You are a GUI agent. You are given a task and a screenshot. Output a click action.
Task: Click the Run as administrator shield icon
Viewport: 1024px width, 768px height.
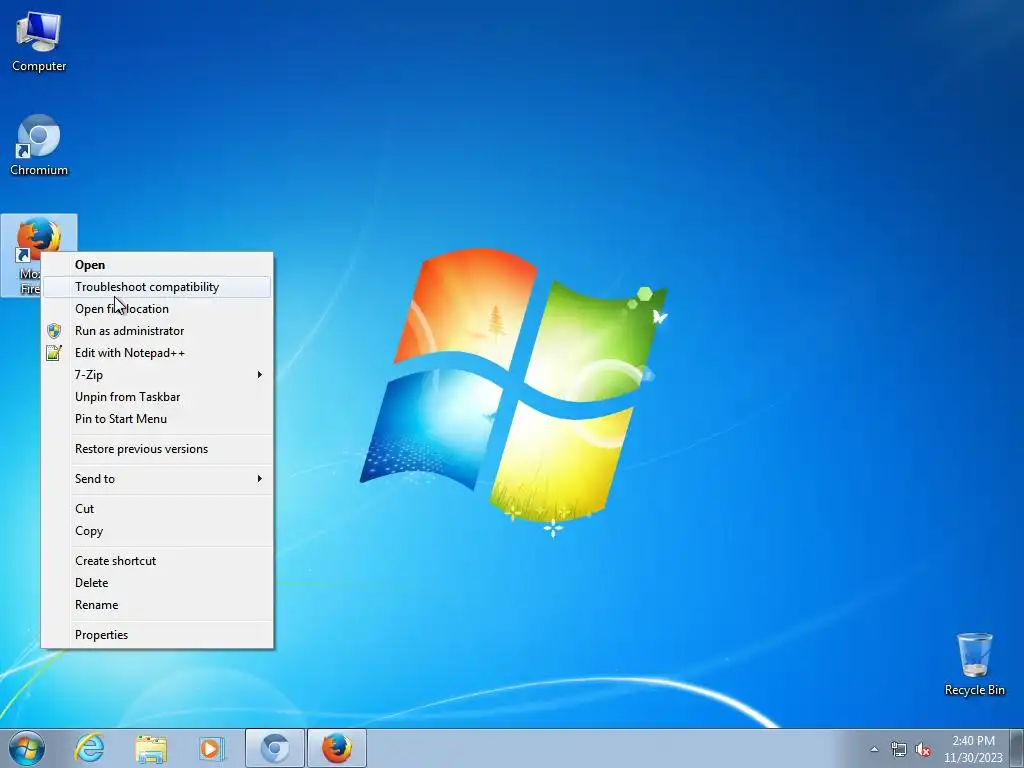(x=54, y=331)
